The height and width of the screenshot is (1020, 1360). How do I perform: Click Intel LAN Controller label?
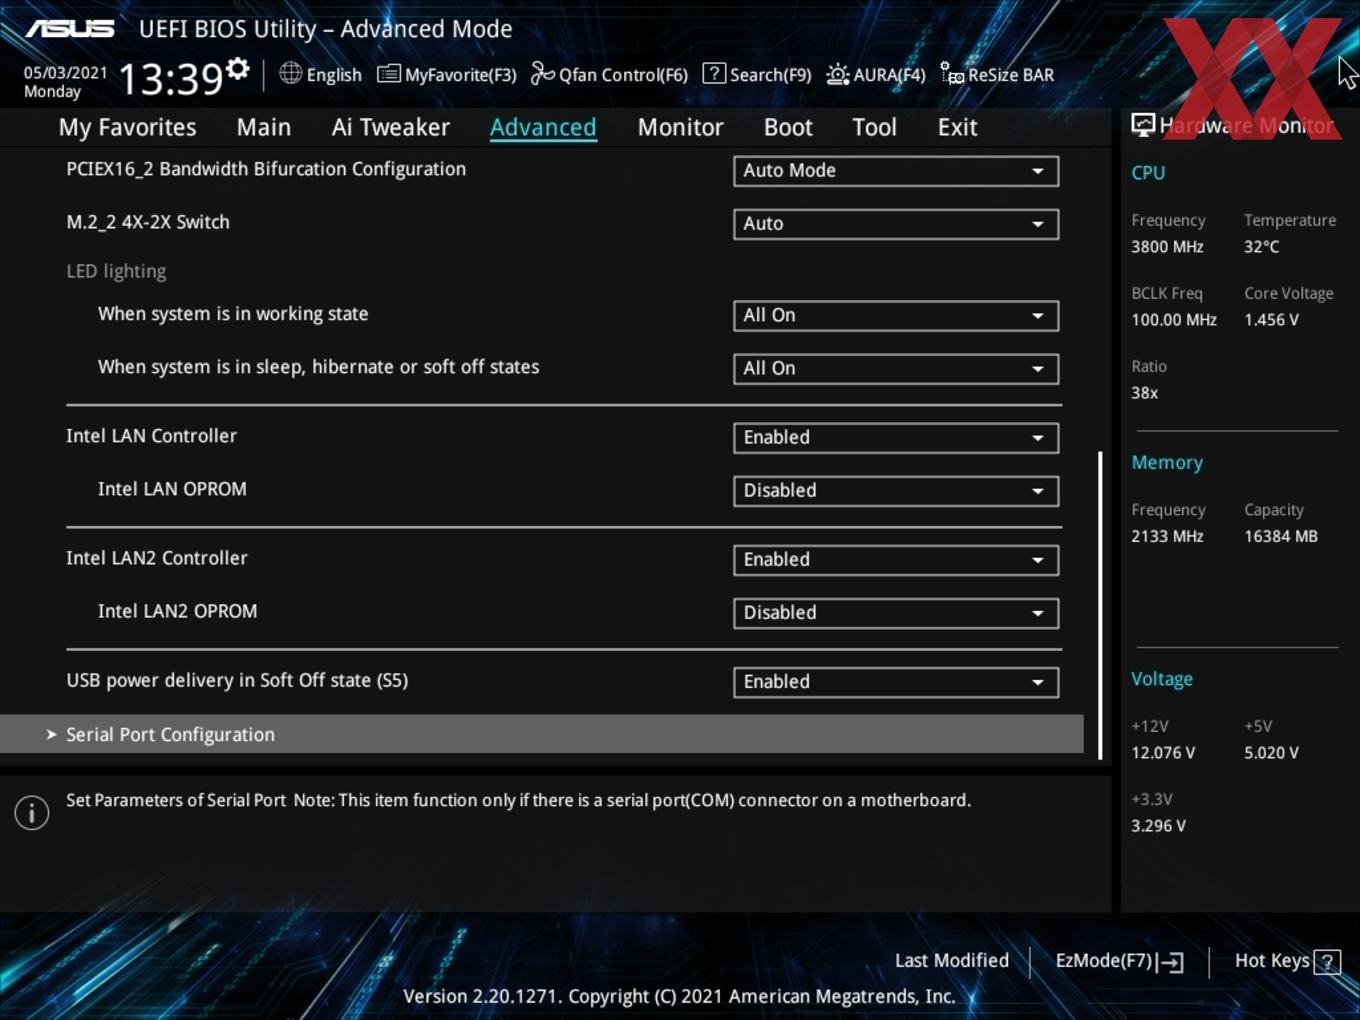click(151, 436)
